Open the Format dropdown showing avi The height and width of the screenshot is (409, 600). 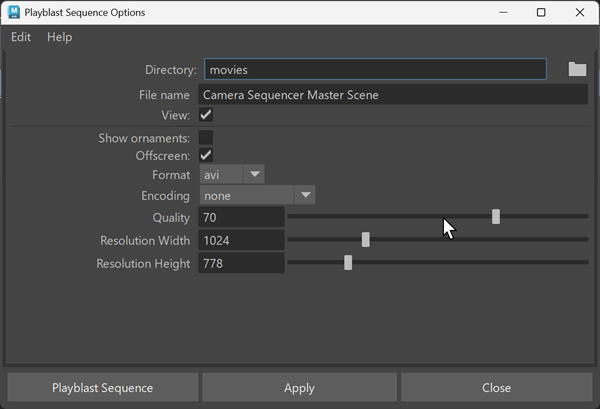coord(231,175)
